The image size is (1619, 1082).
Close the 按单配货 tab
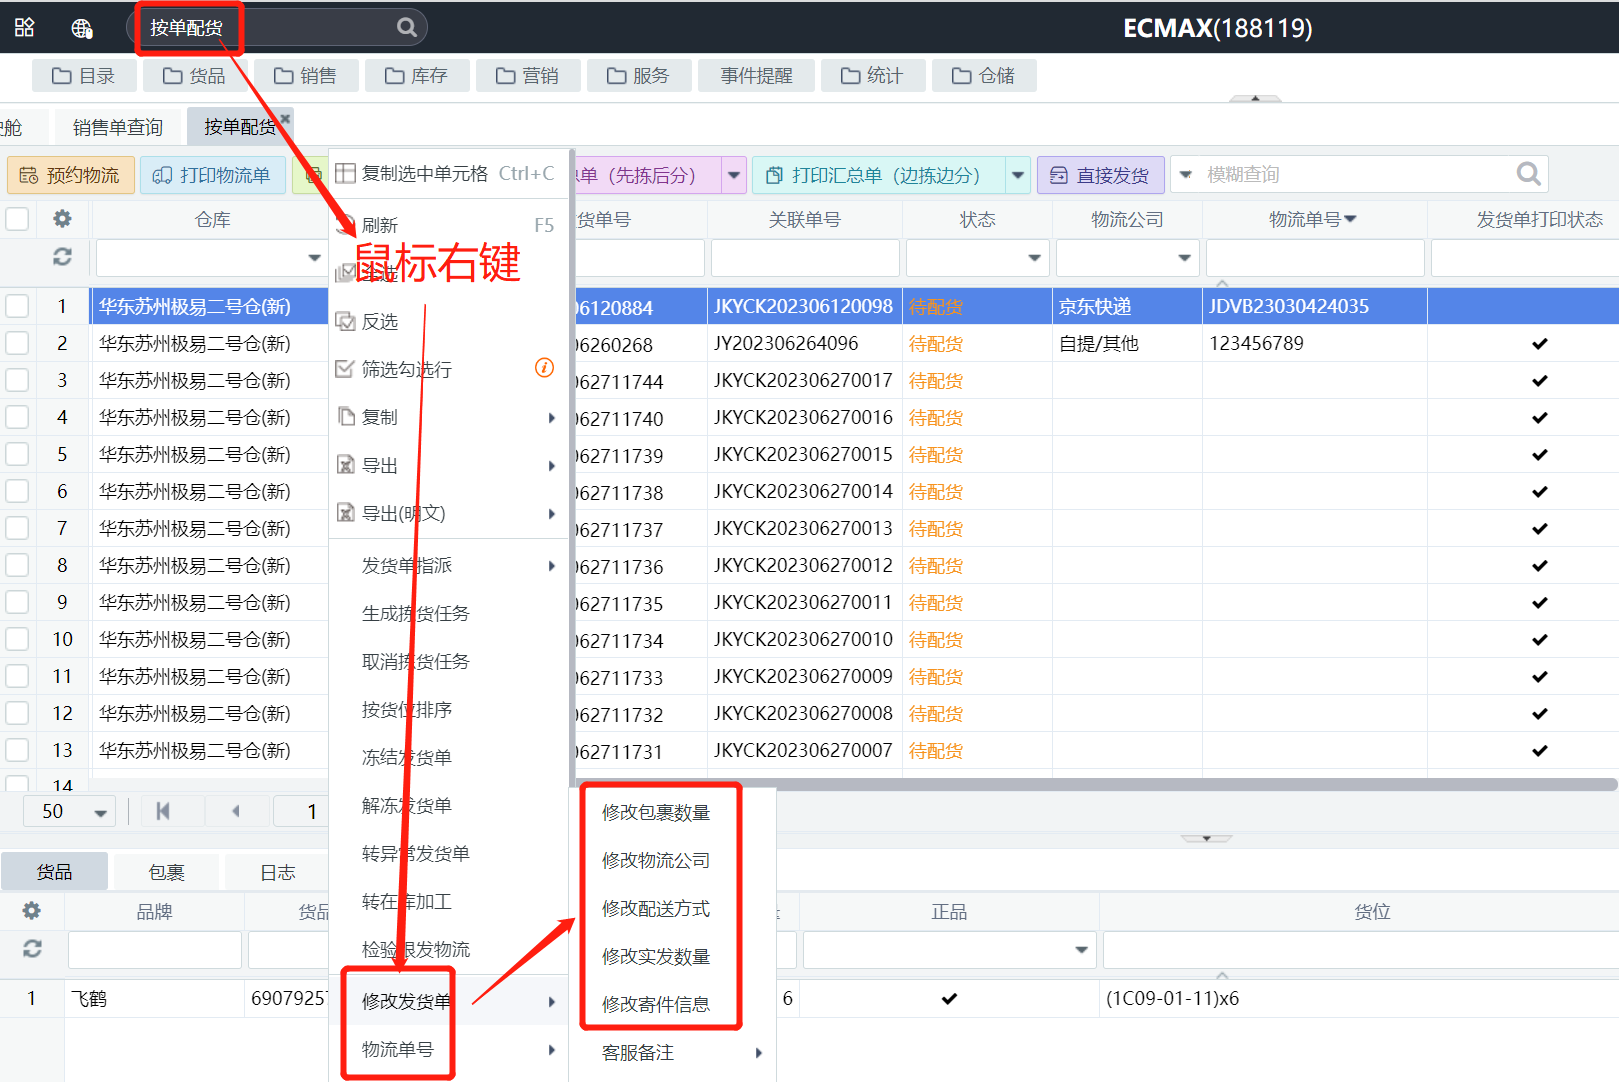tap(285, 118)
